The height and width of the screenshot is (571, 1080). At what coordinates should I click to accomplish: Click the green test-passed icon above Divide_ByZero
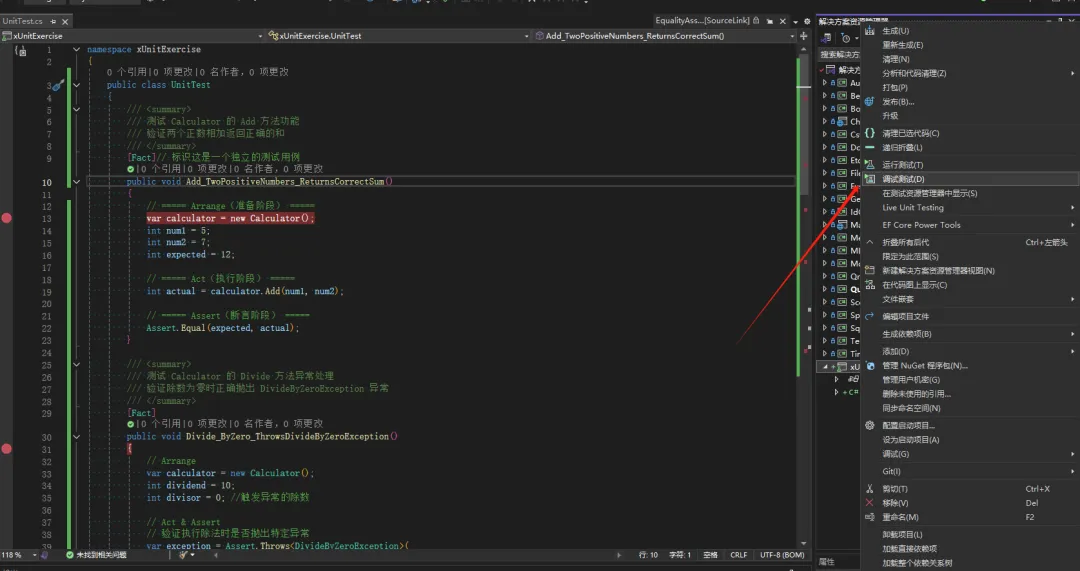point(130,424)
